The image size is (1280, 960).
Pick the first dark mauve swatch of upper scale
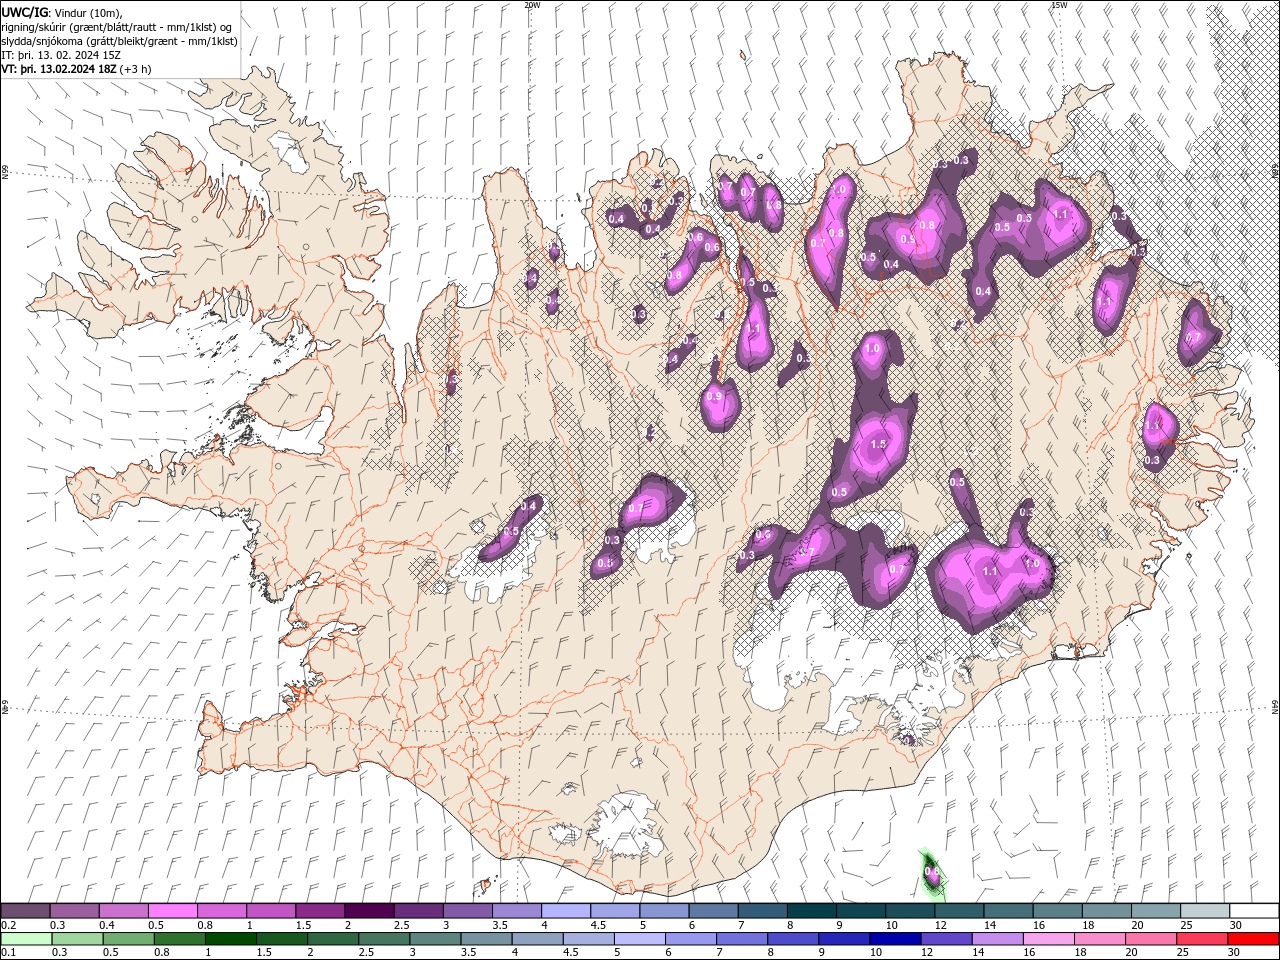tap(25, 911)
